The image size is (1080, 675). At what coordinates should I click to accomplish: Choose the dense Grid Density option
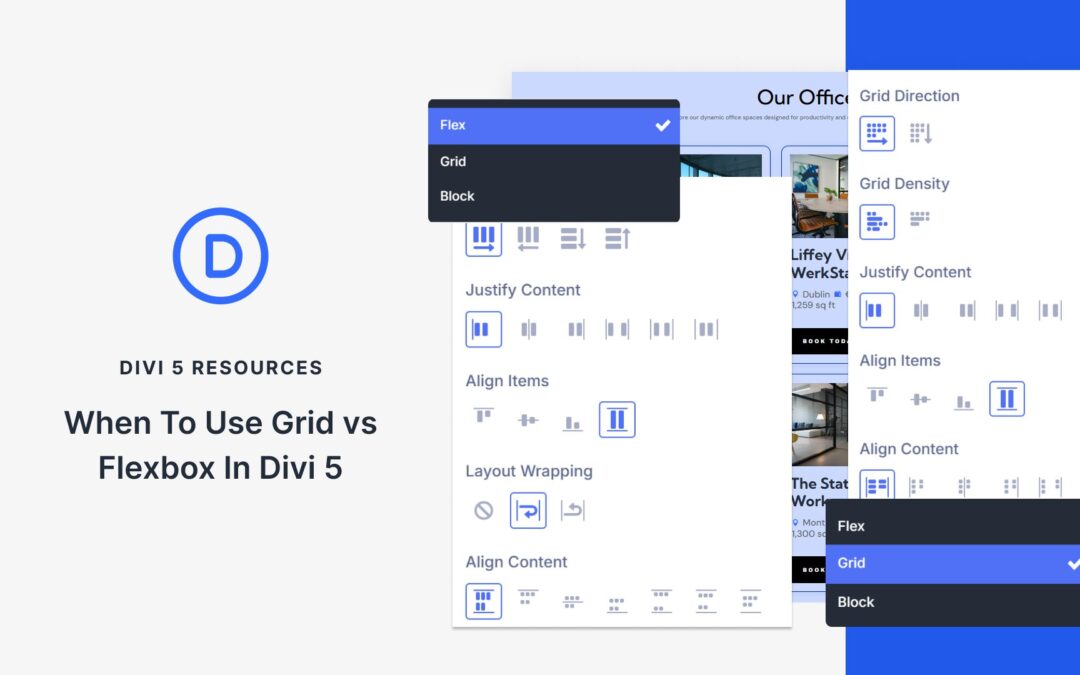tap(877, 221)
